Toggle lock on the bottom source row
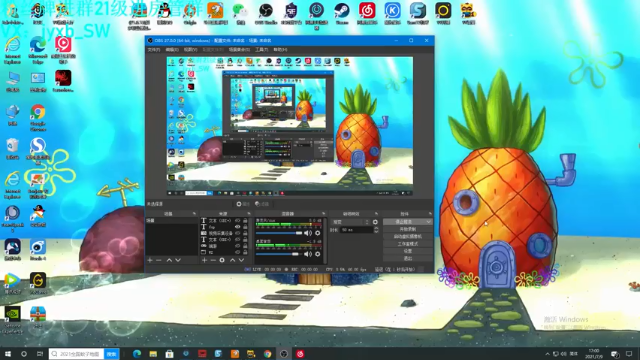 coord(245,252)
